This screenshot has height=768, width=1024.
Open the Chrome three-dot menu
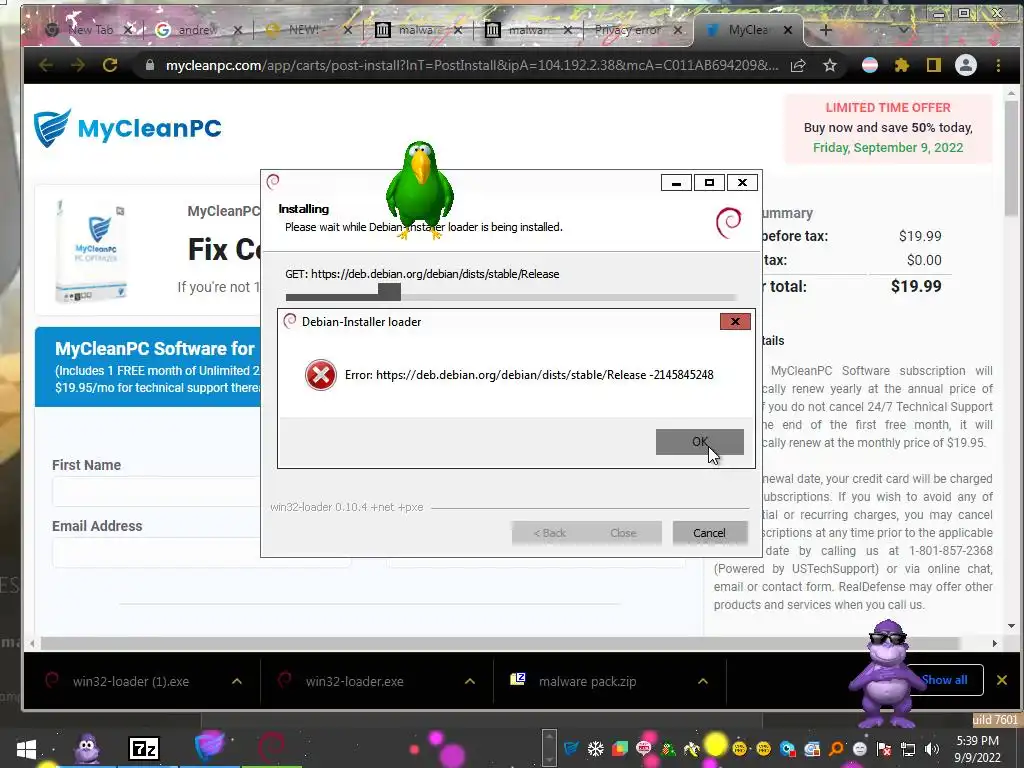coord(998,65)
